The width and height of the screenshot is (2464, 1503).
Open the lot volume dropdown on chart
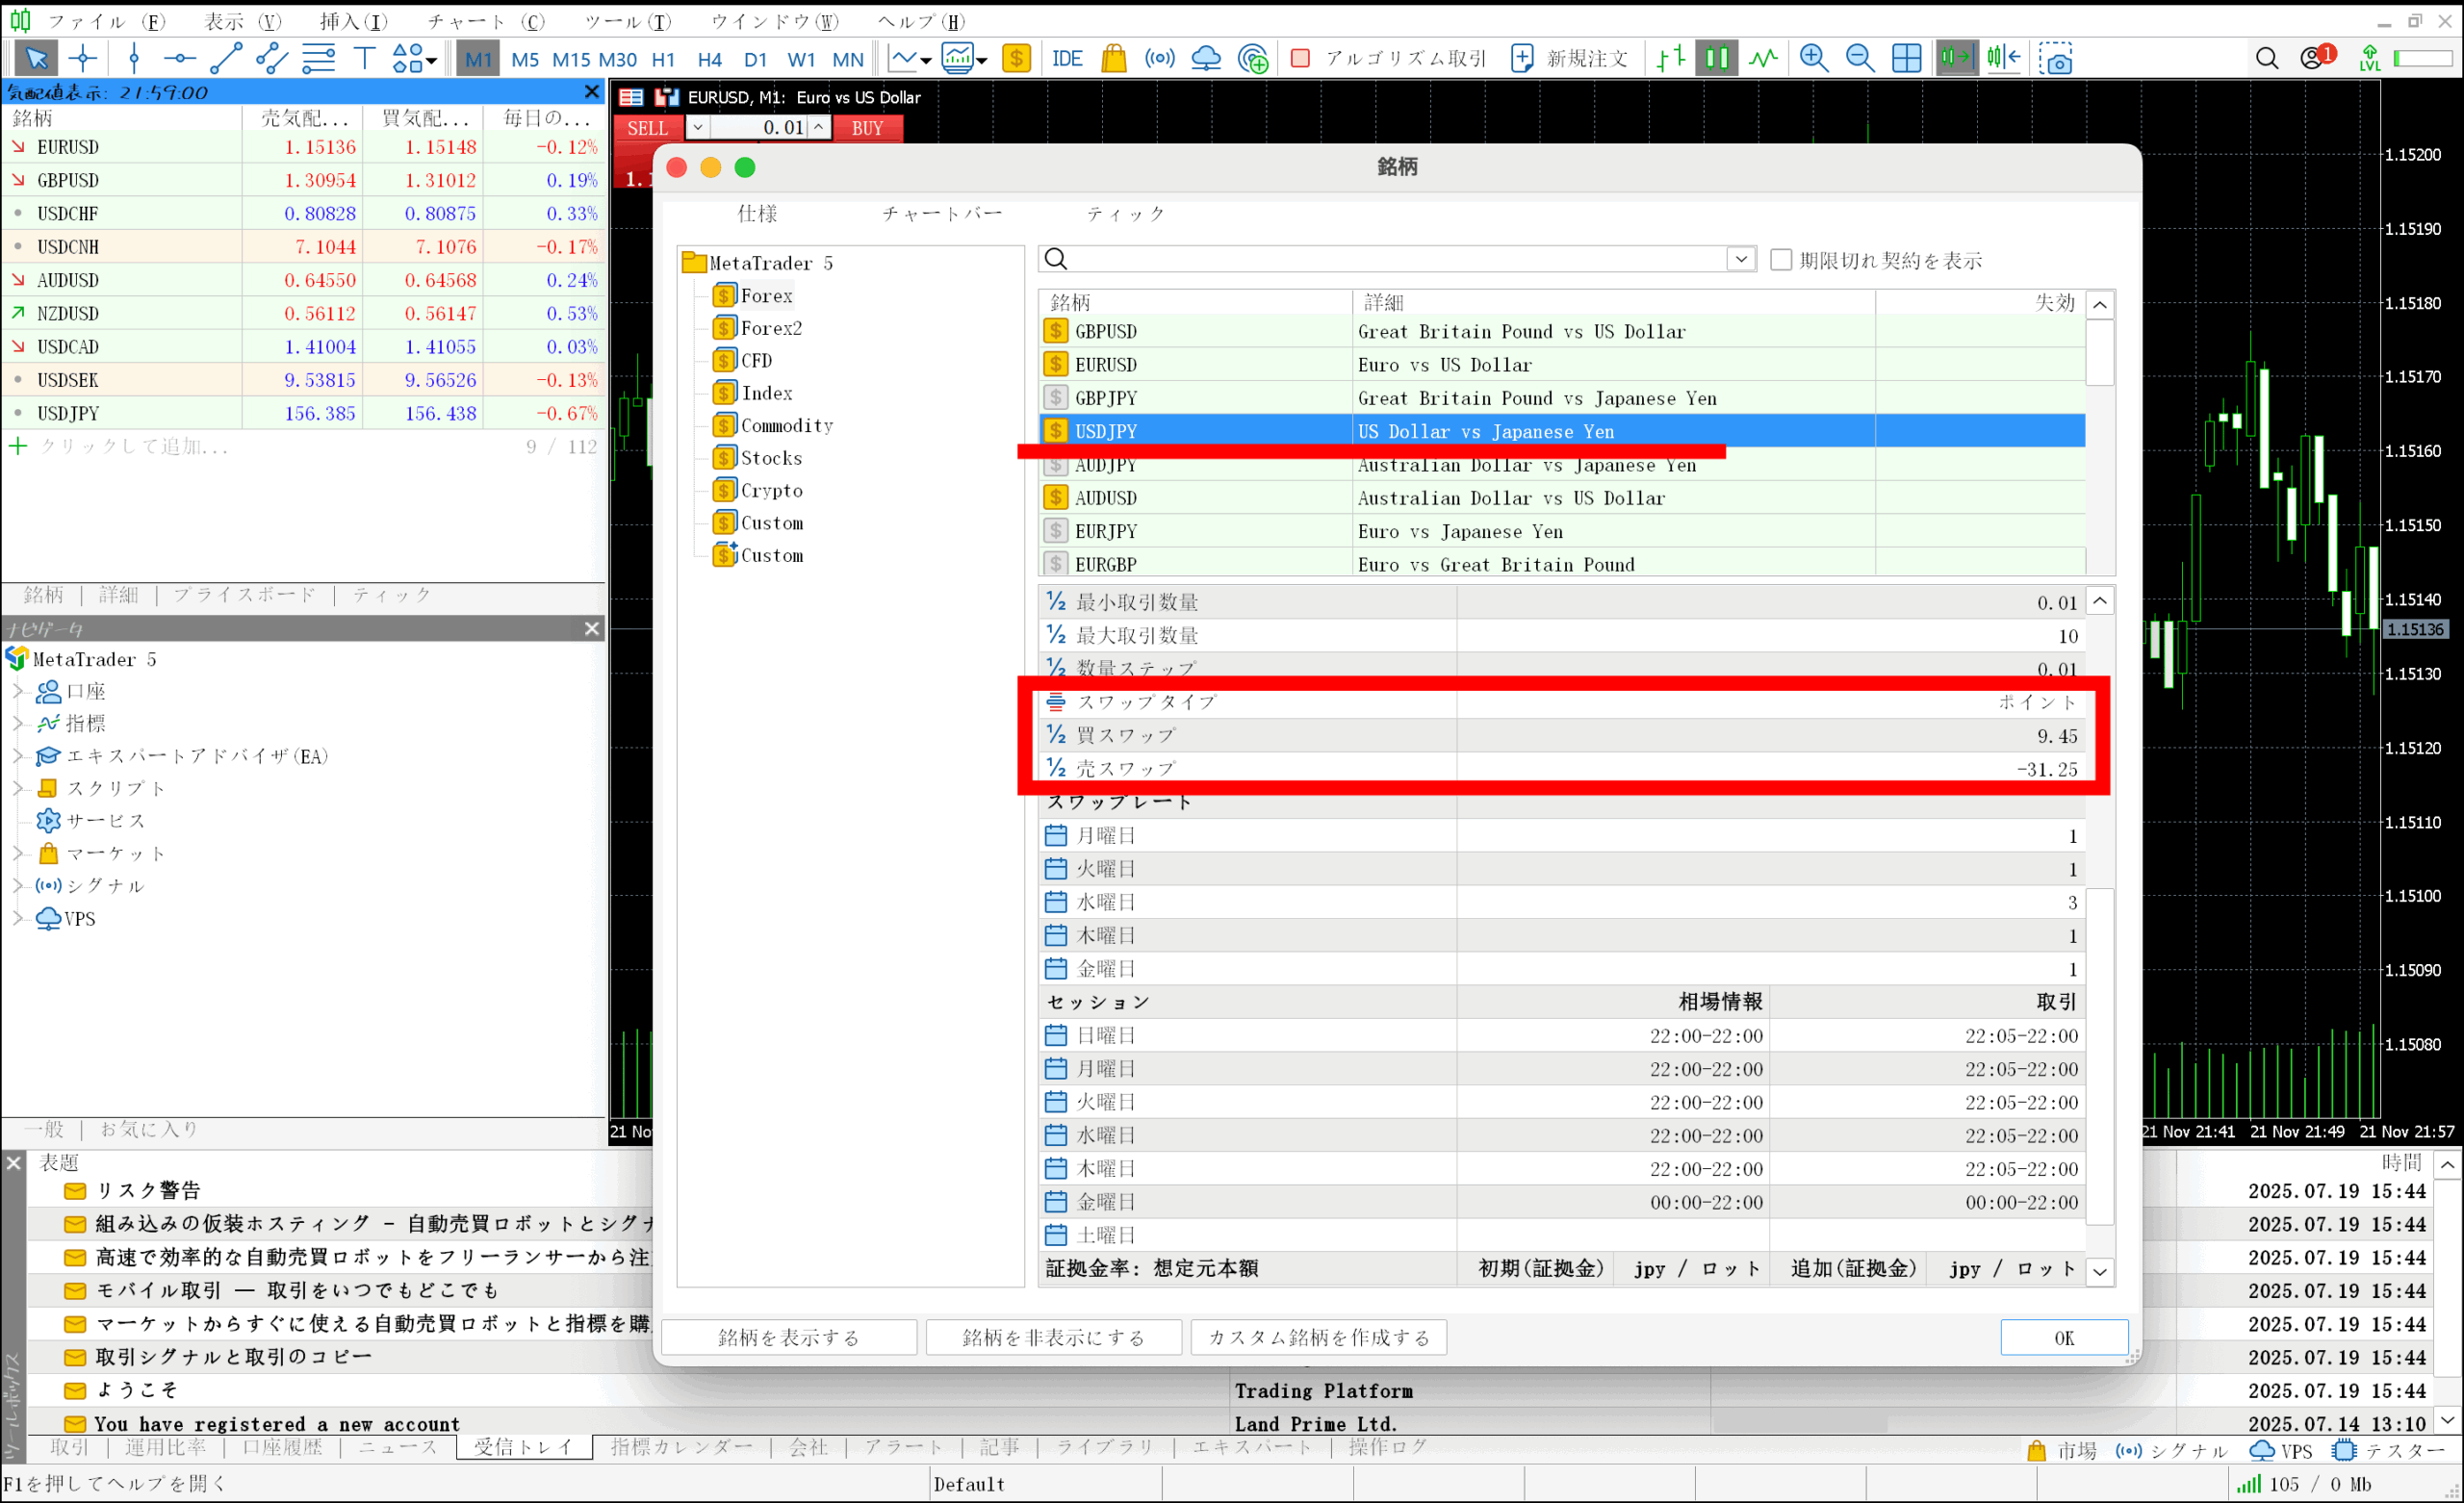pos(698,128)
